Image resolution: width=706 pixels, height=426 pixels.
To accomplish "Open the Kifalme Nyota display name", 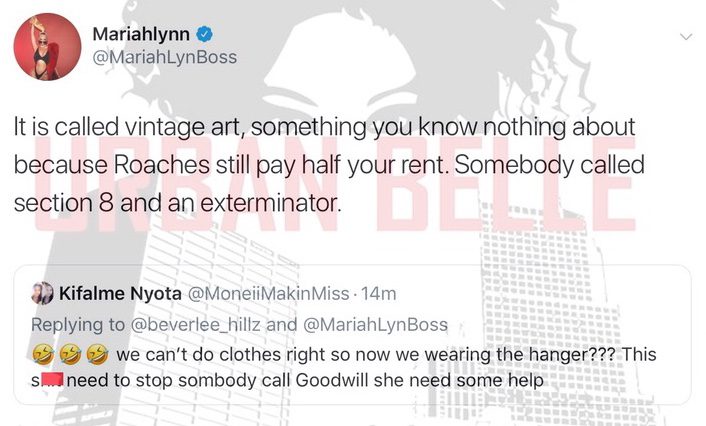I will coord(120,294).
